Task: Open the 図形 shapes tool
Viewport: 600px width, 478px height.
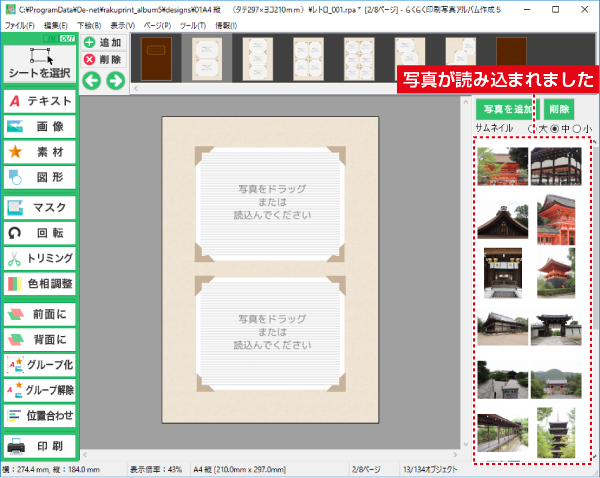Action: pos(39,177)
